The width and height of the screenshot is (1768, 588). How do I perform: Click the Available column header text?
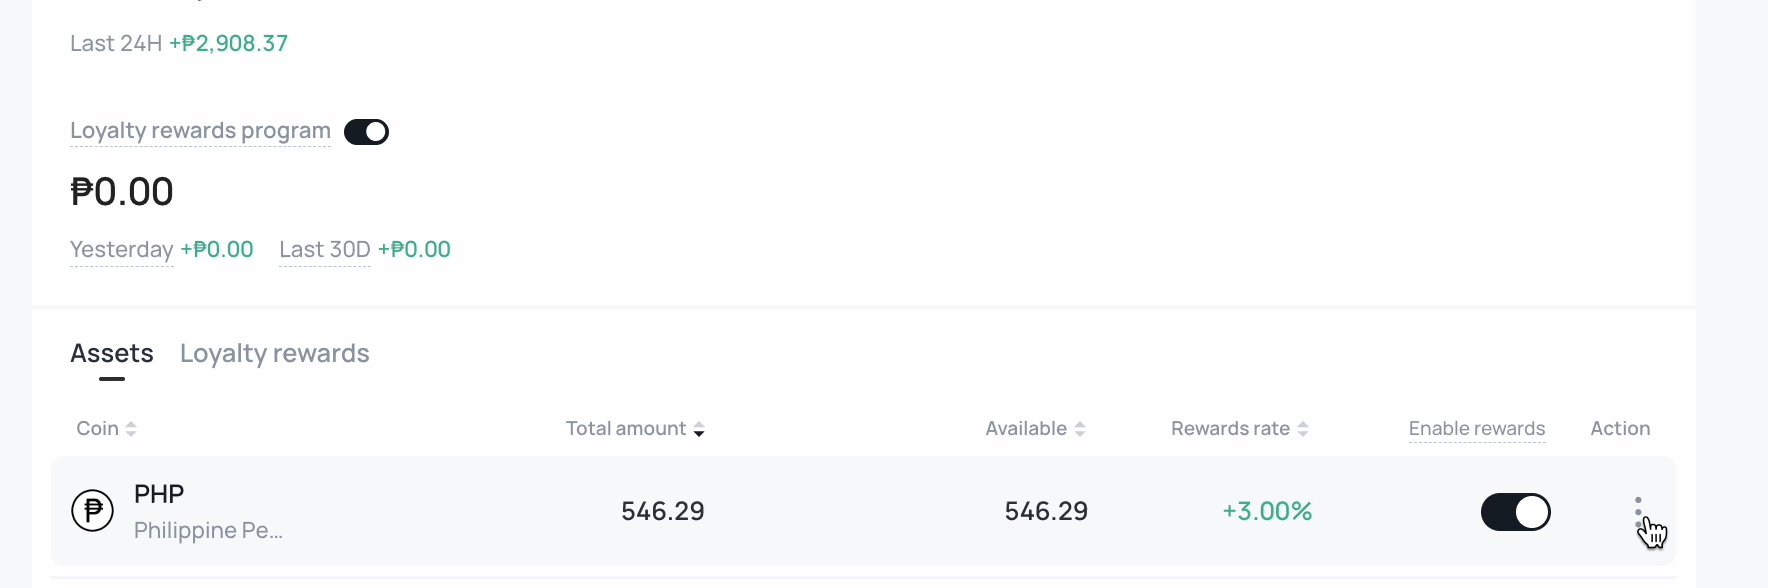(1026, 429)
